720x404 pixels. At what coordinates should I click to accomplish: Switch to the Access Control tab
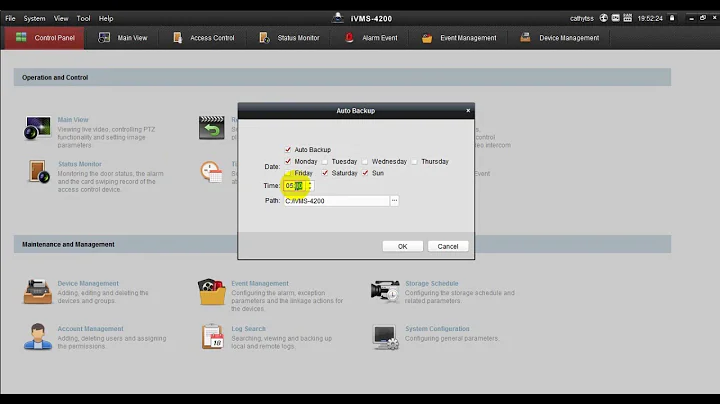click(203, 38)
